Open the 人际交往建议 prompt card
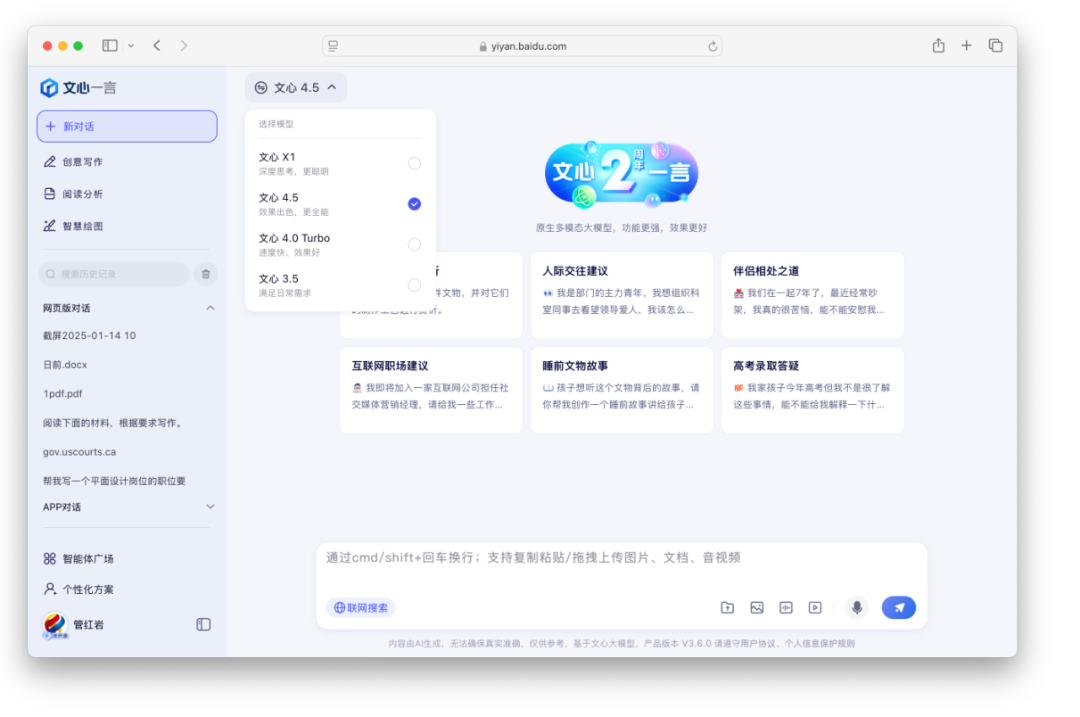The height and width of the screenshot is (717, 1080). (x=621, y=295)
